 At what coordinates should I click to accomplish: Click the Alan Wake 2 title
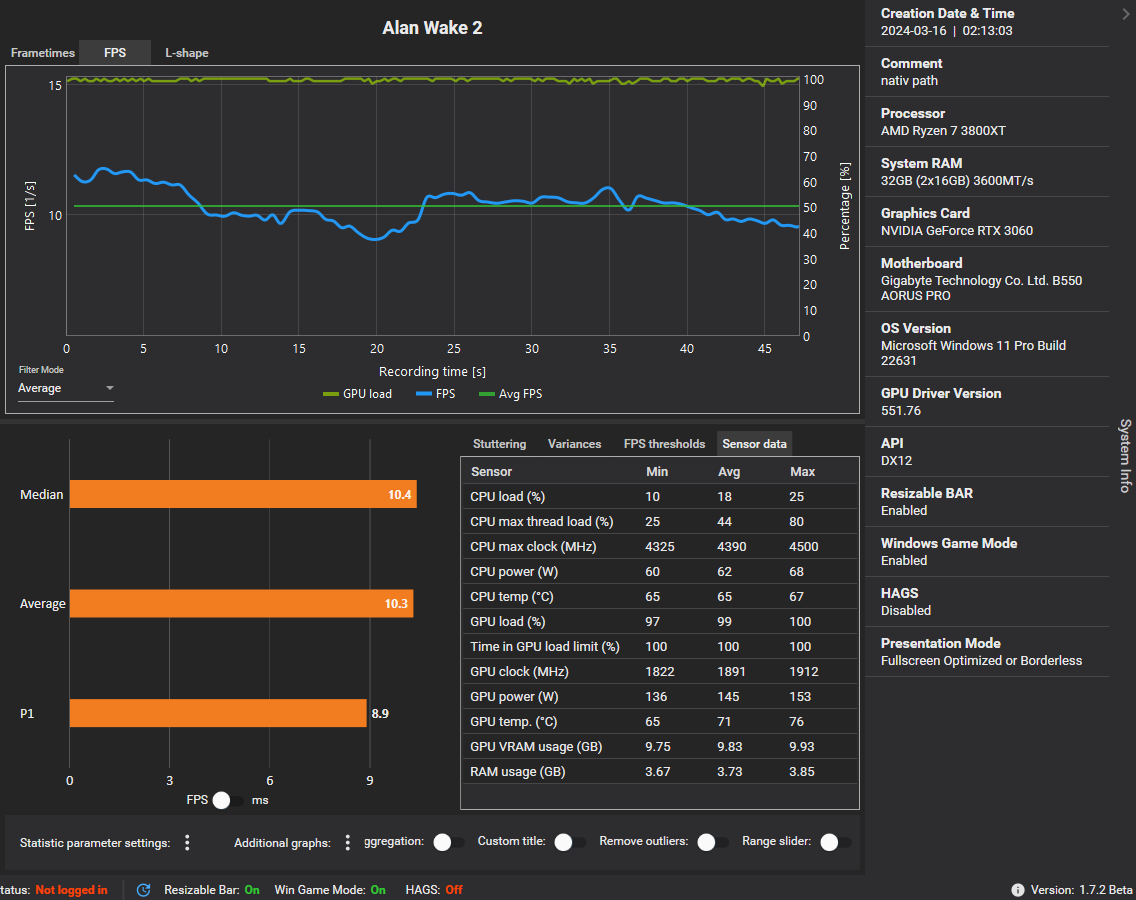432,28
